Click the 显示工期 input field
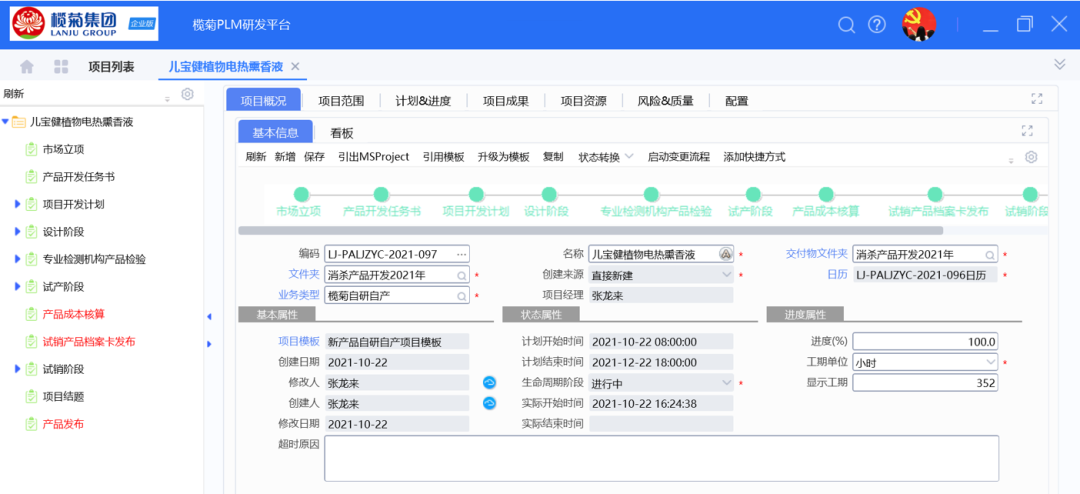1080x494 pixels. [x=925, y=382]
